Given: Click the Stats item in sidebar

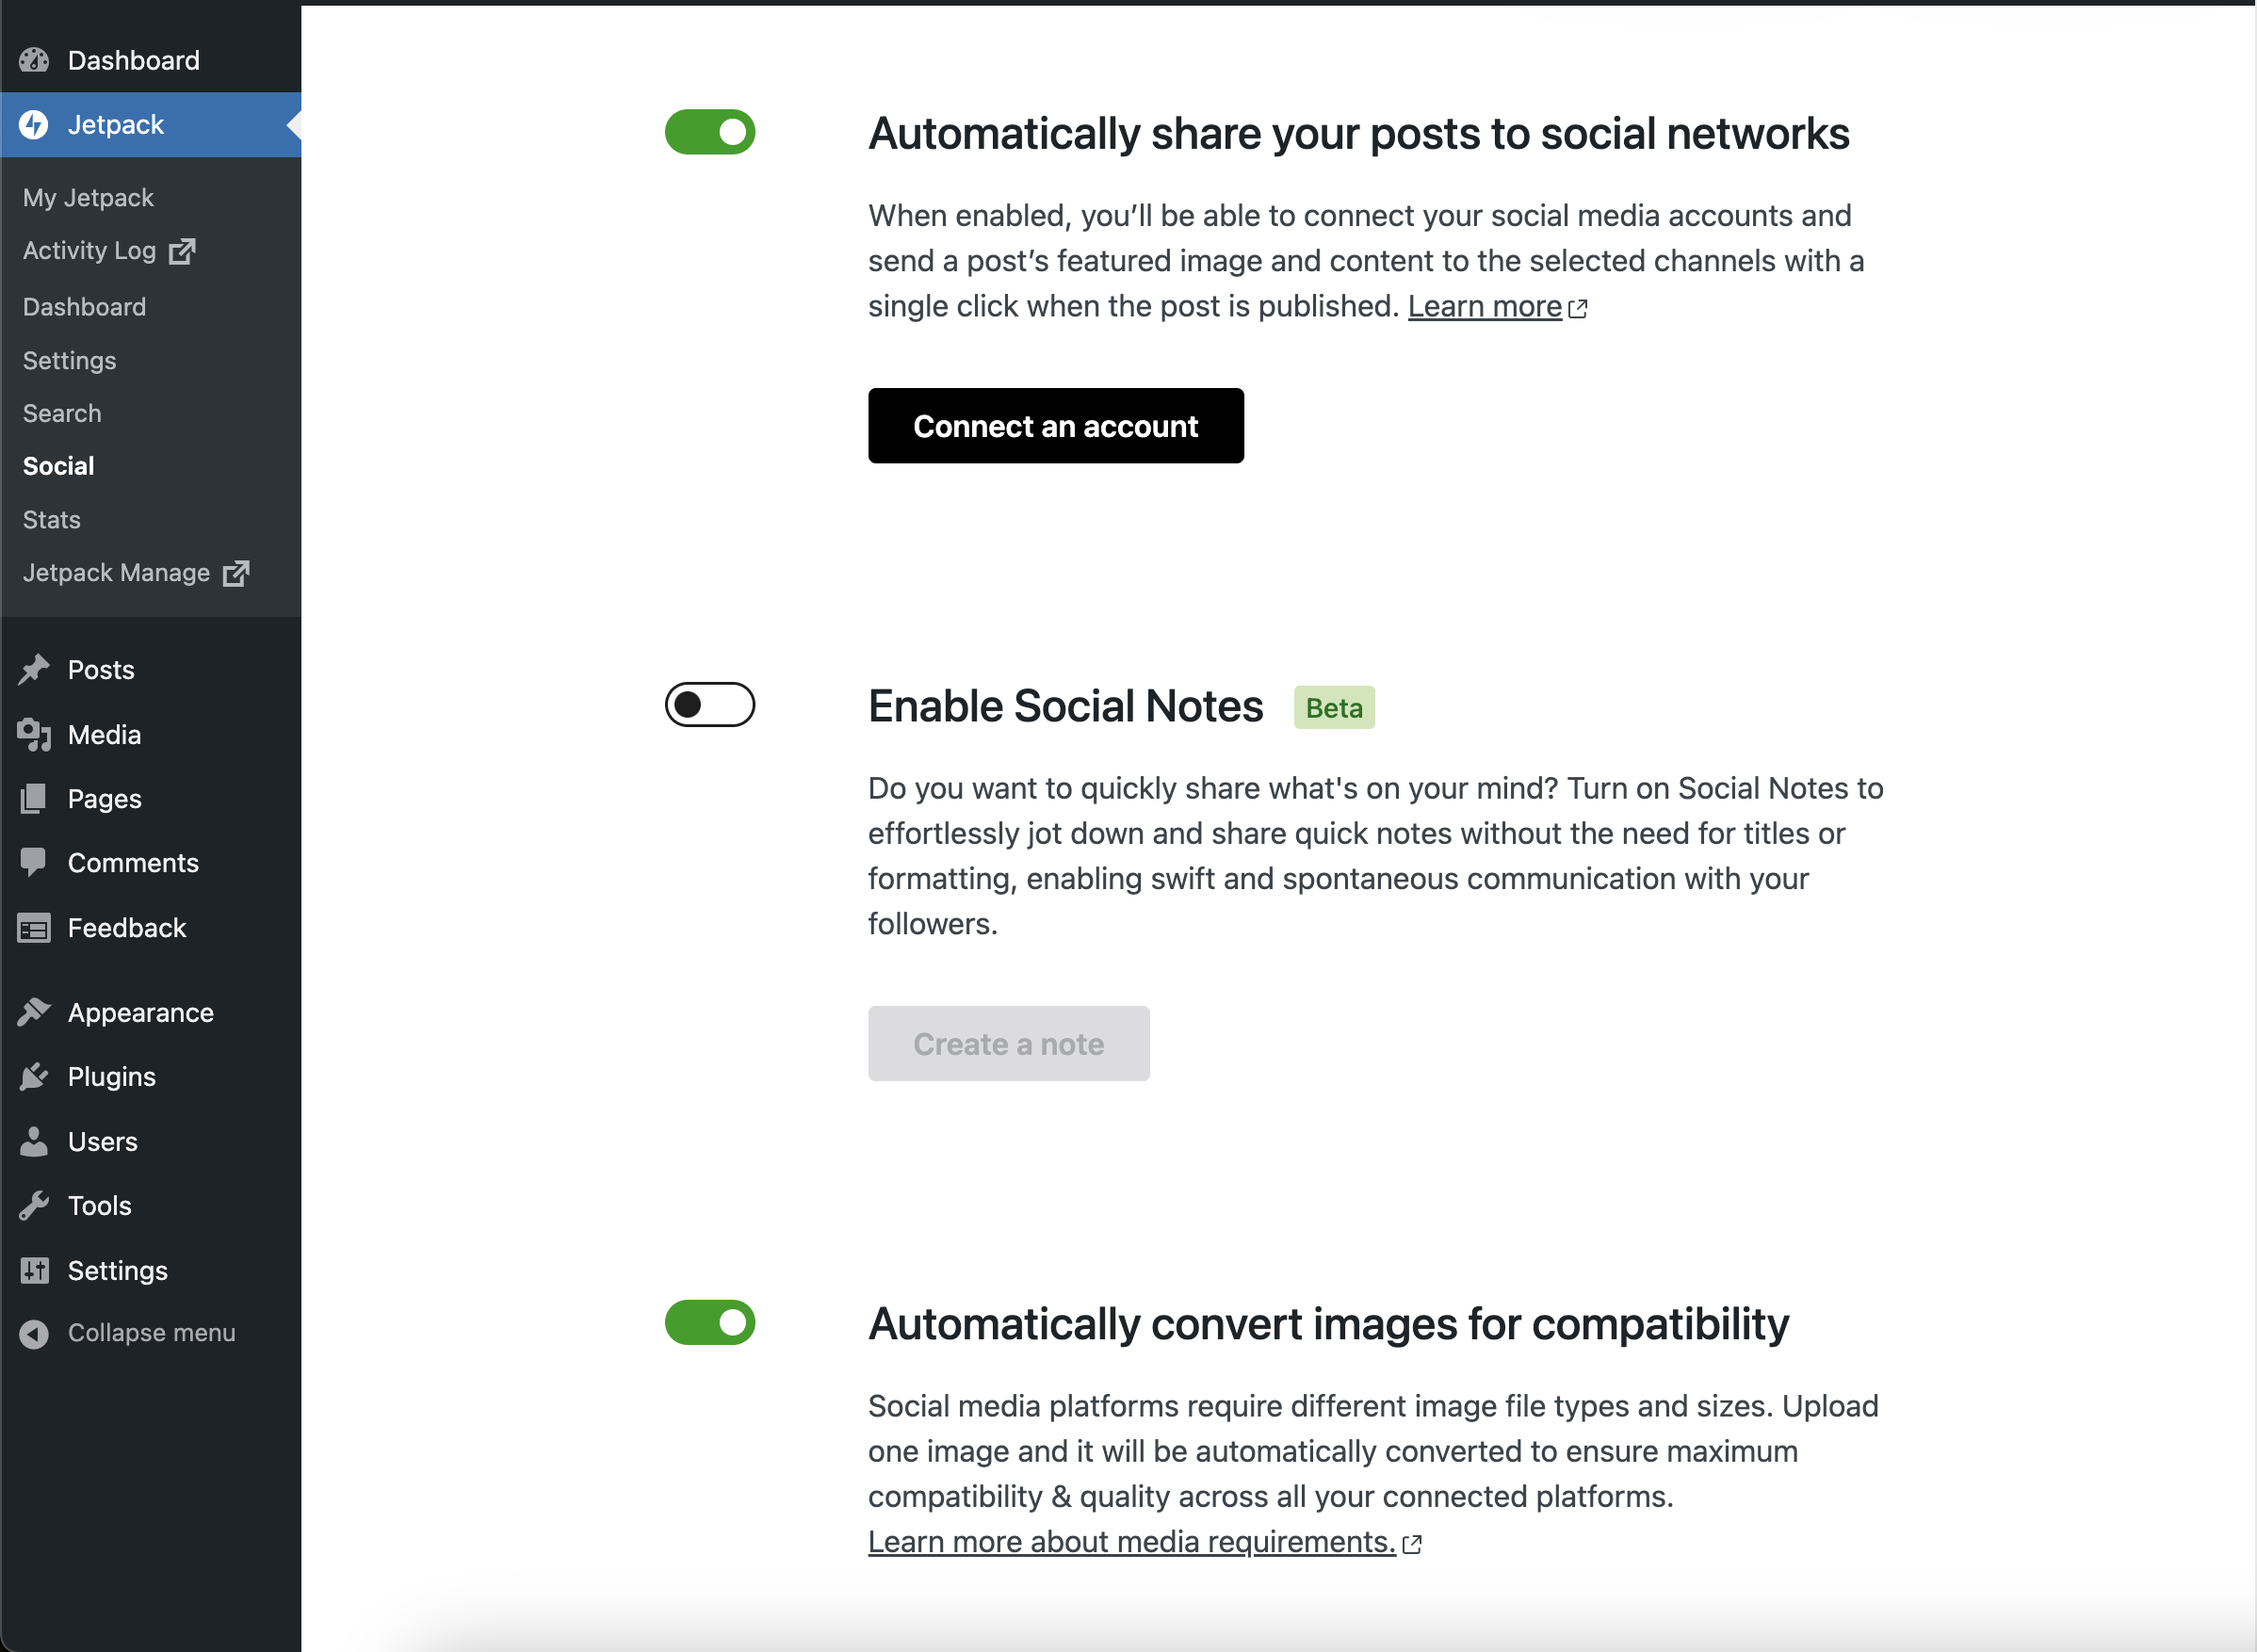Looking at the screenshot, I should [x=53, y=519].
